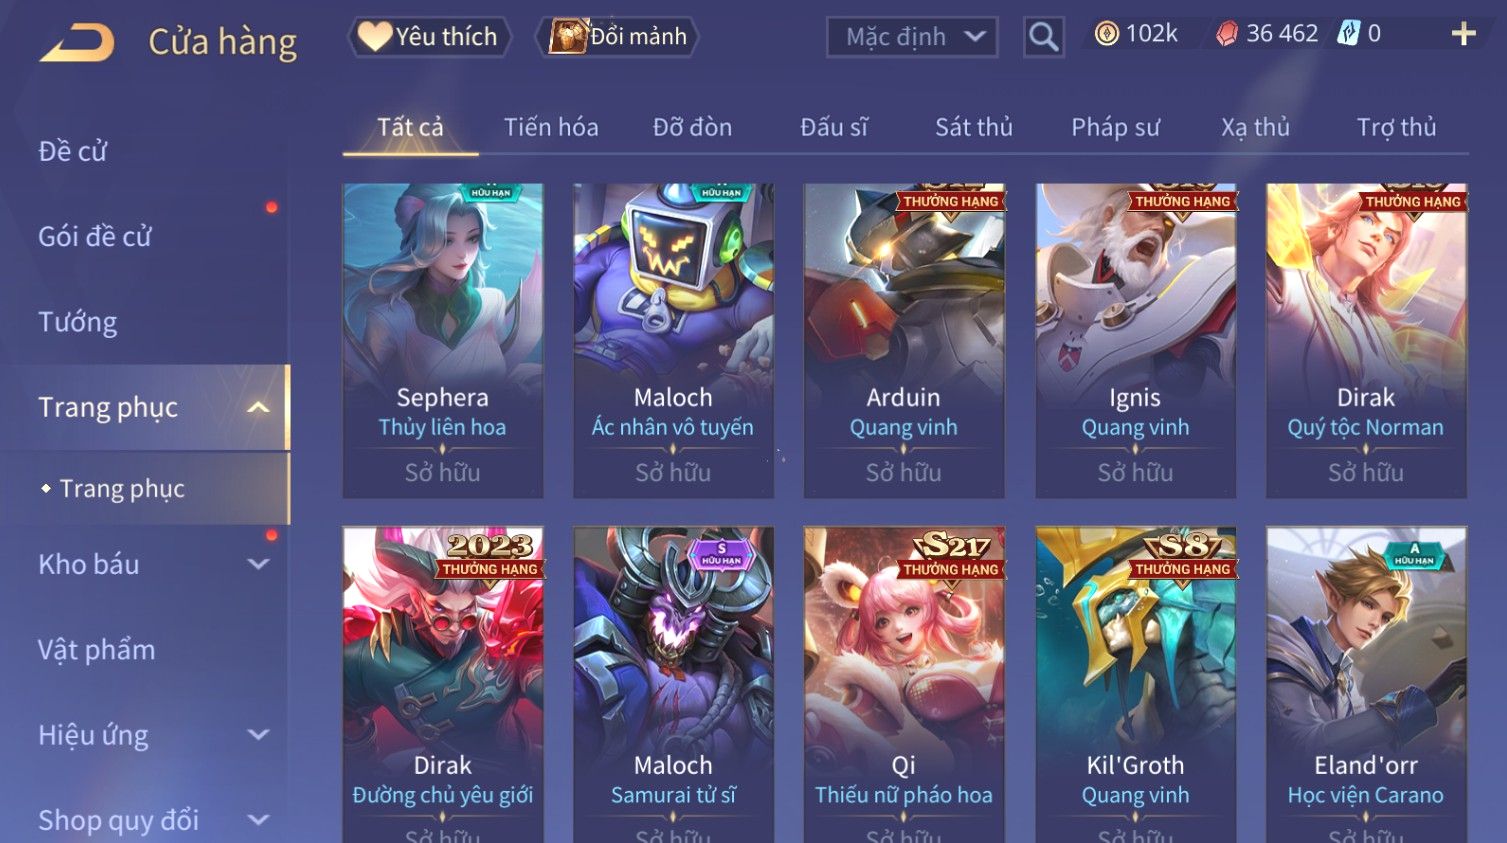1507x843 pixels.
Task: Switch to the Sát thủ tab
Action: [x=973, y=127]
